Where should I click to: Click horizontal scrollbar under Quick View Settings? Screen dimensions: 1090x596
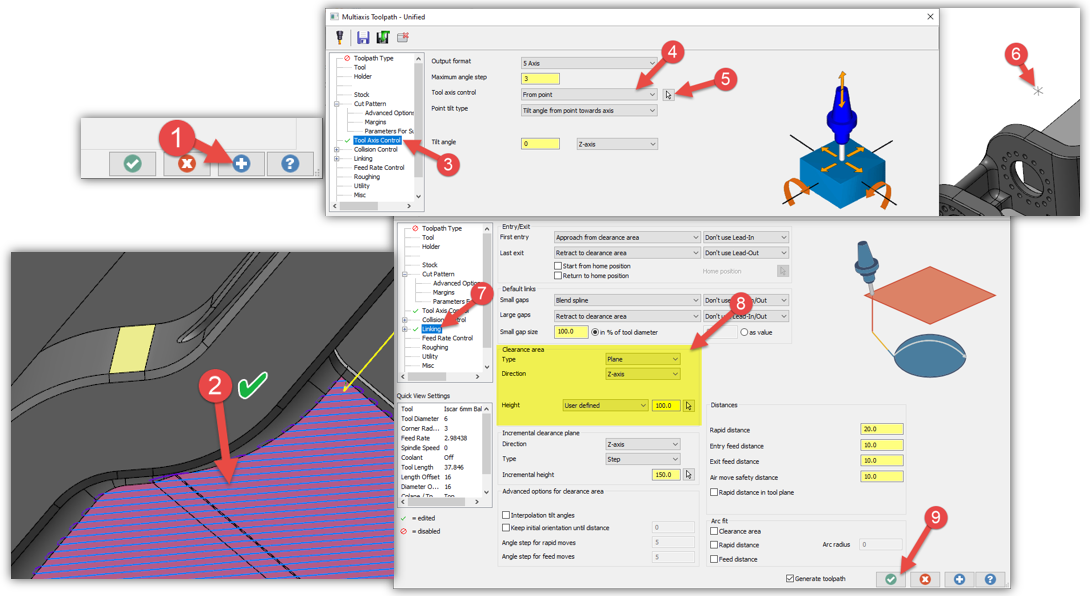coord(441,501)
